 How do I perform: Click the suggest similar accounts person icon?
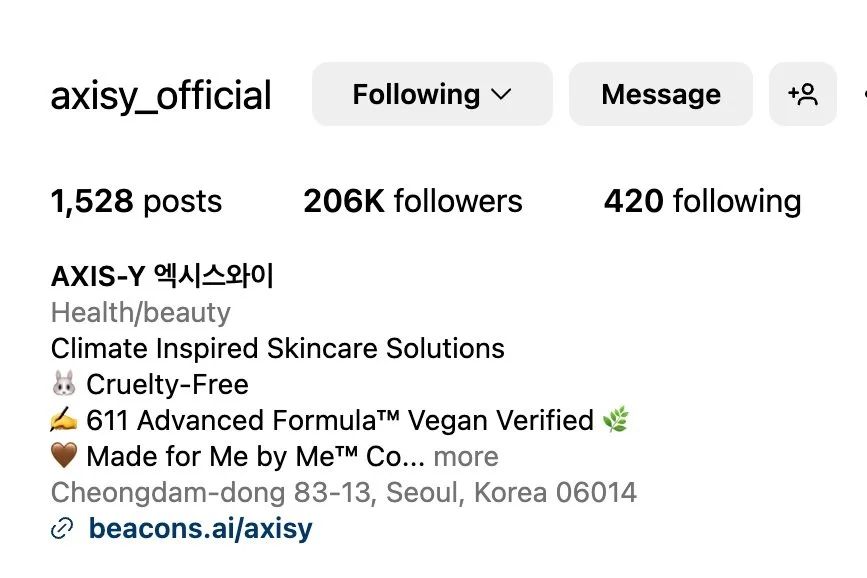tap(802, 94)
